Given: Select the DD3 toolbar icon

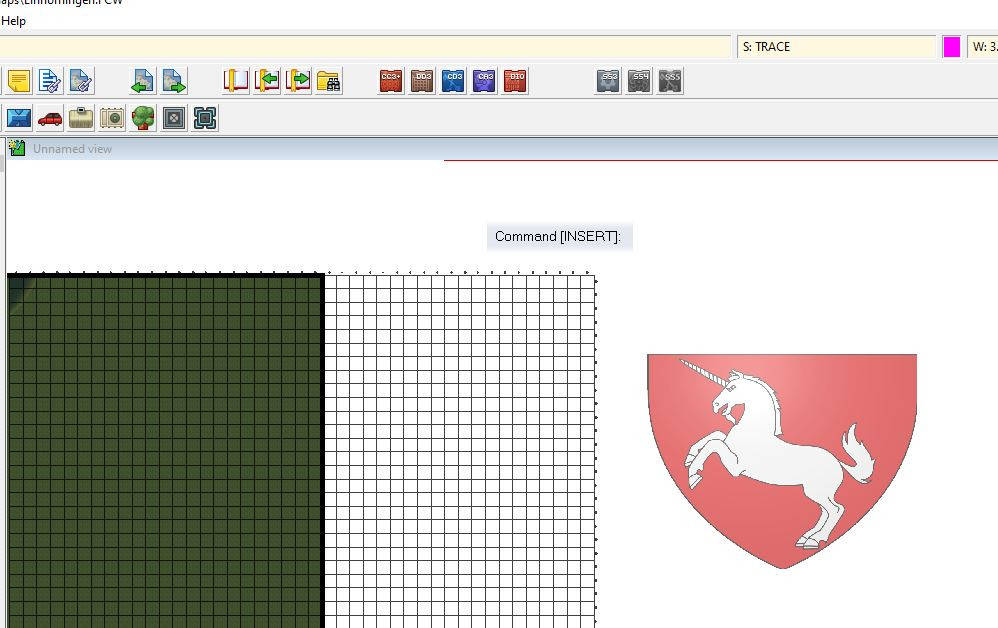Looking at the screenshot, I should [422, 81].
